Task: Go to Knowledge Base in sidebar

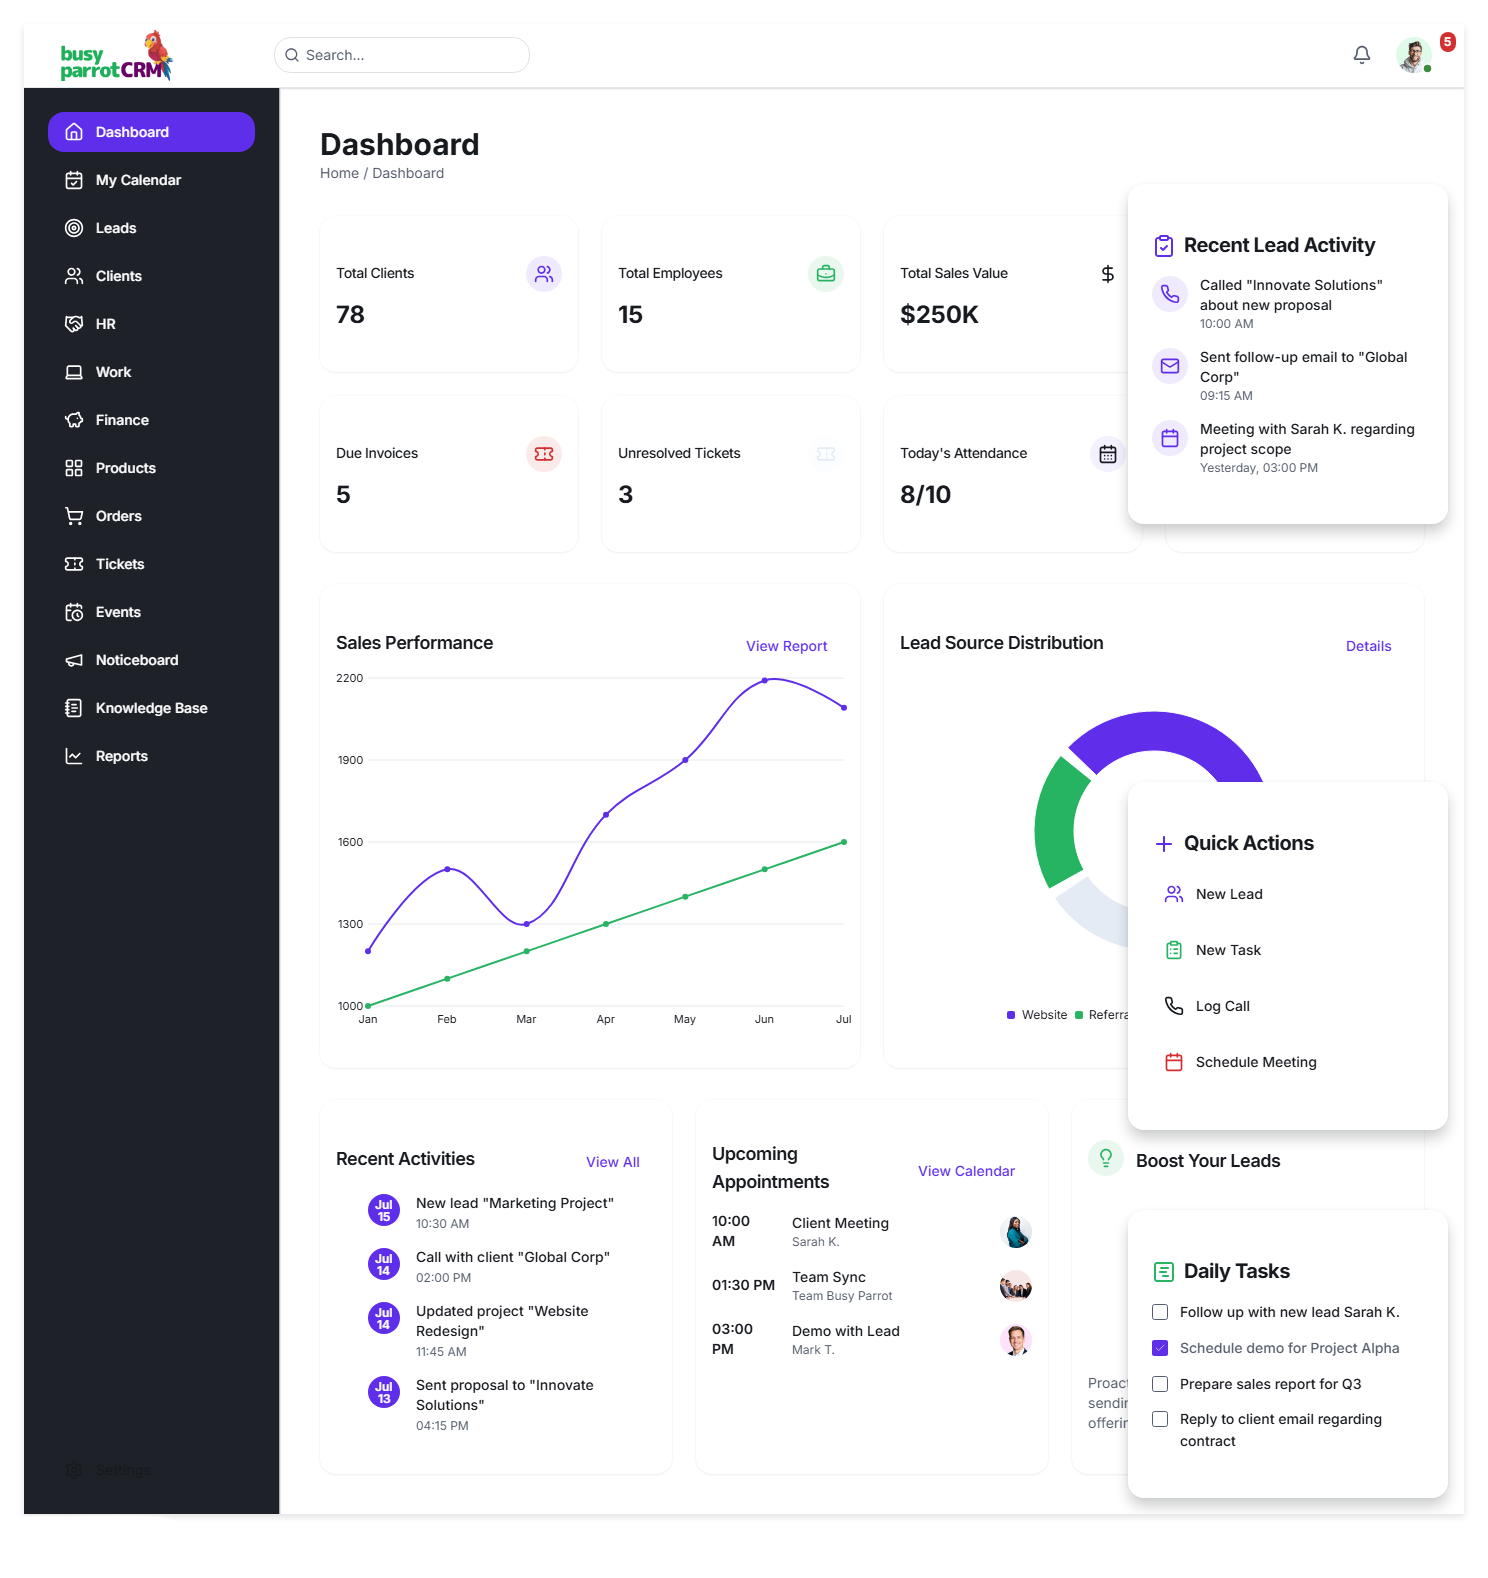Action: click(151, 708)
